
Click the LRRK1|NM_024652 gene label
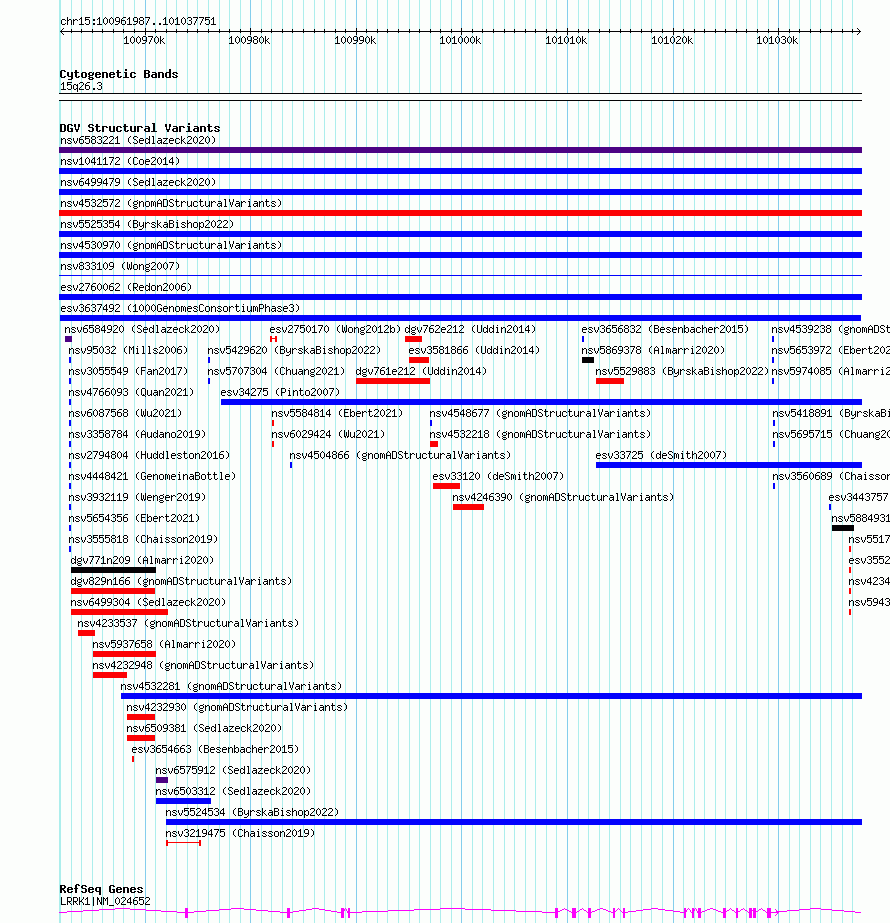(105, 901)
